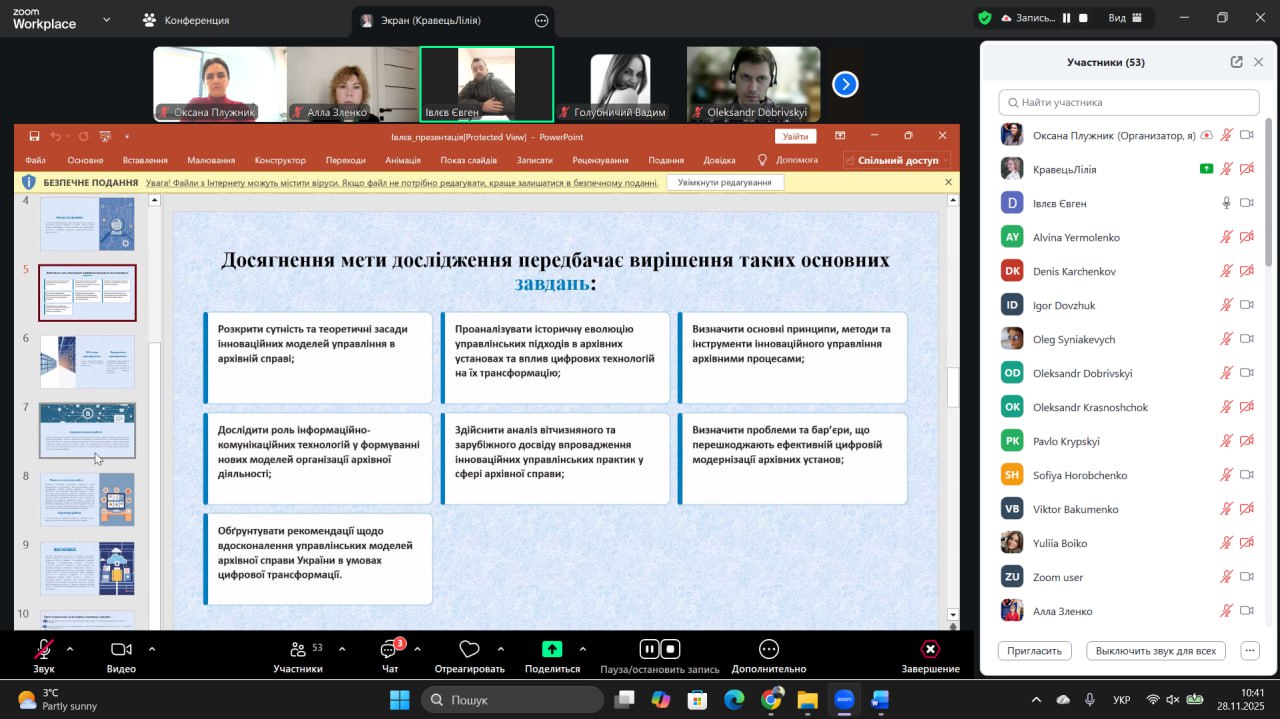
Task: Expand audio options chevron next to microphone
Action: point(70,648)
